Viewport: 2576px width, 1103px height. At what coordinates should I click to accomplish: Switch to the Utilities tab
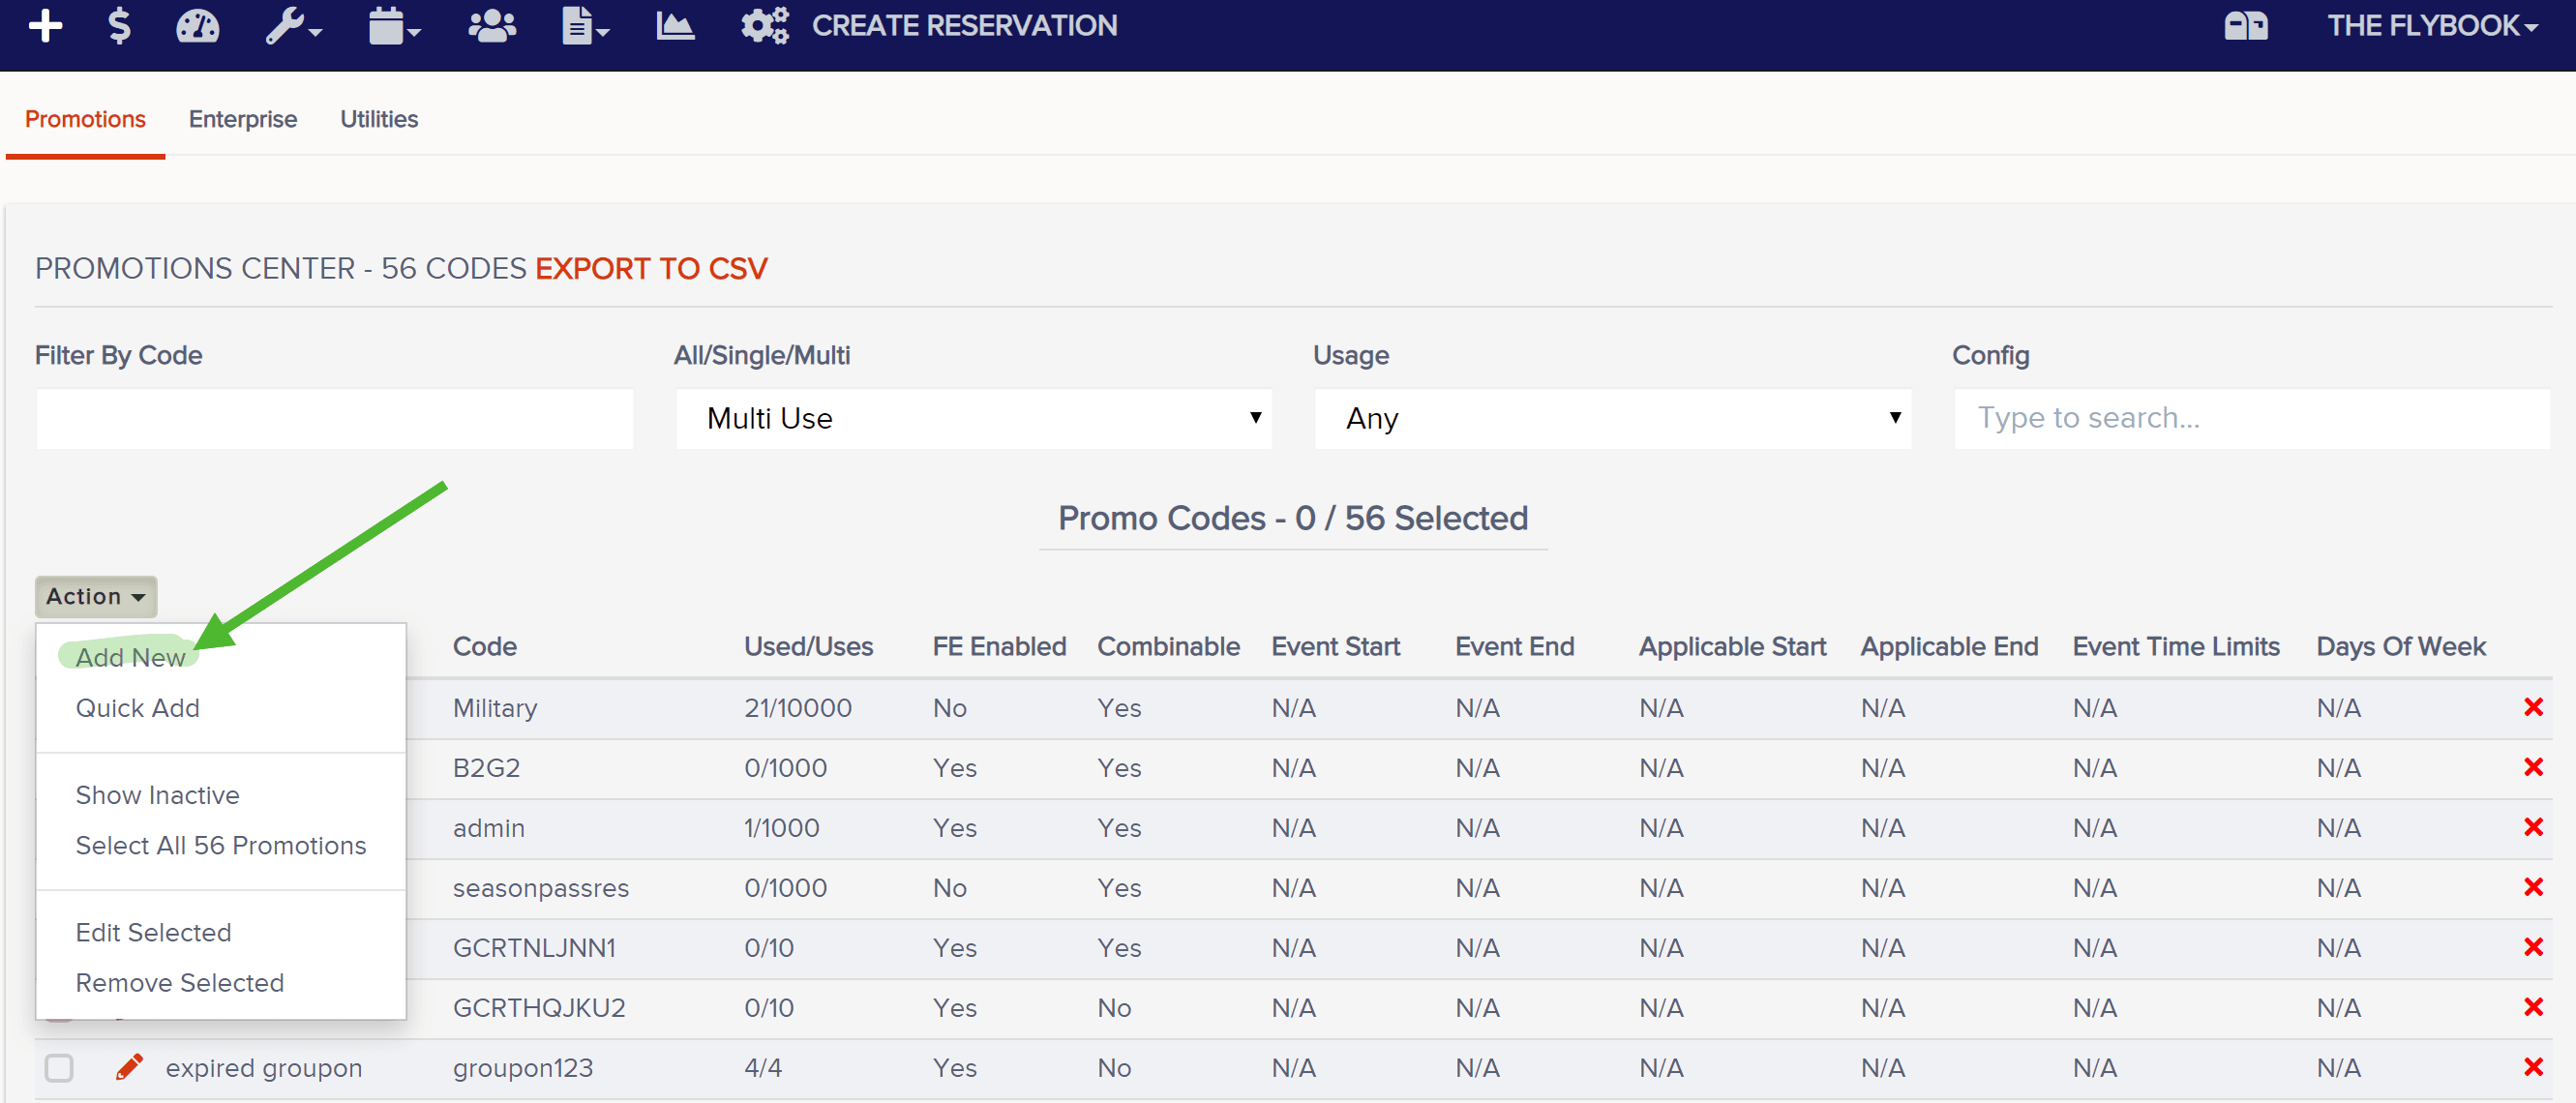(x=379, y=119)
